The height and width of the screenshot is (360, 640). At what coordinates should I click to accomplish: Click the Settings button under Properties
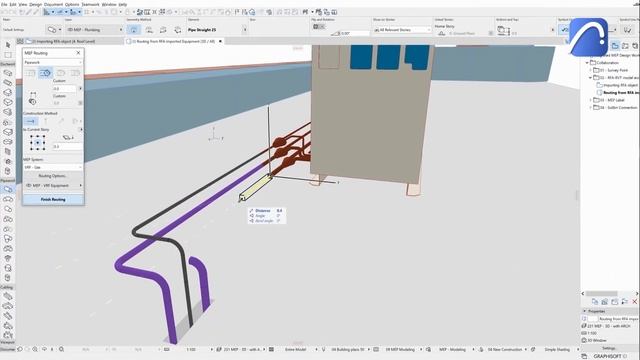(609, 348)
